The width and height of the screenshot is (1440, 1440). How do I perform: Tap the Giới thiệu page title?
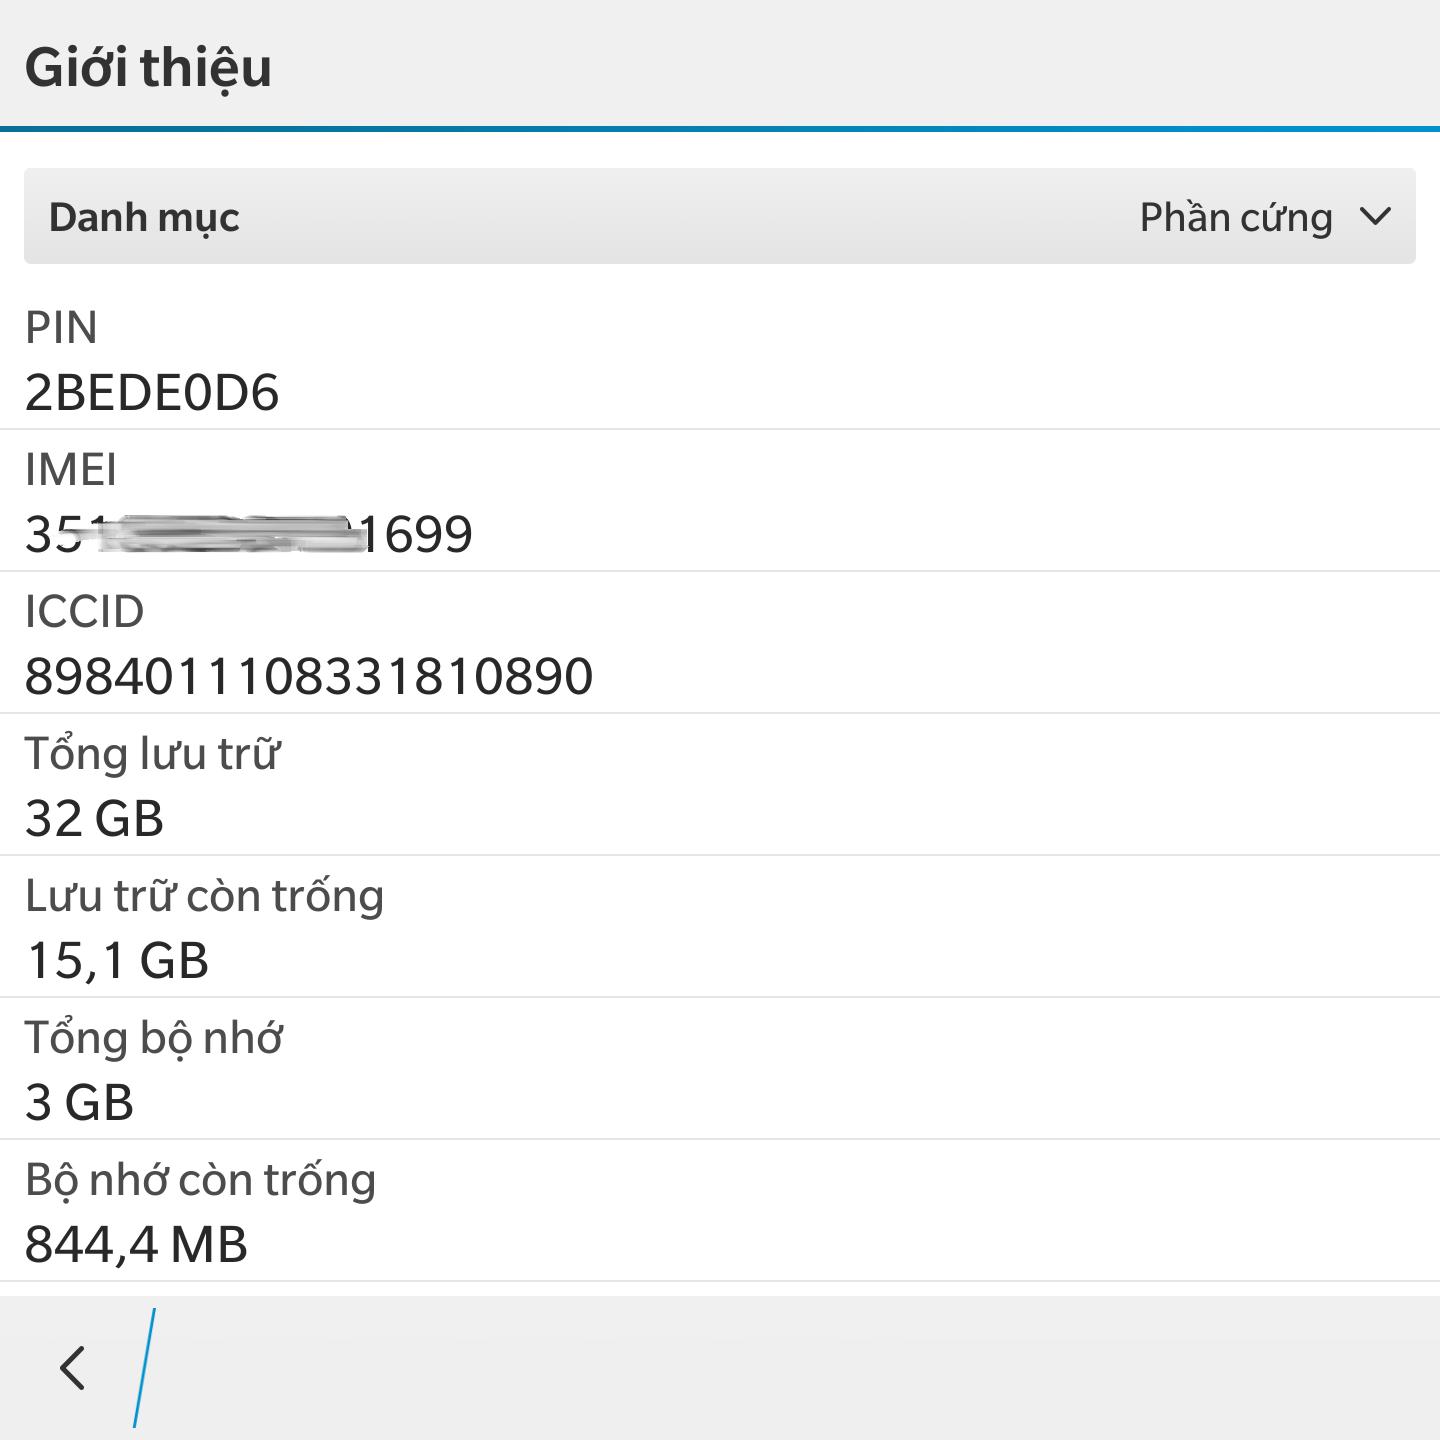(148, 68)
